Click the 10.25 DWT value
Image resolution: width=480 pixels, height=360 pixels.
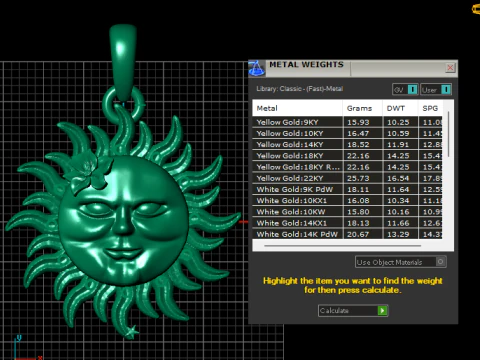pyautogui.click(x=398, y=122)
